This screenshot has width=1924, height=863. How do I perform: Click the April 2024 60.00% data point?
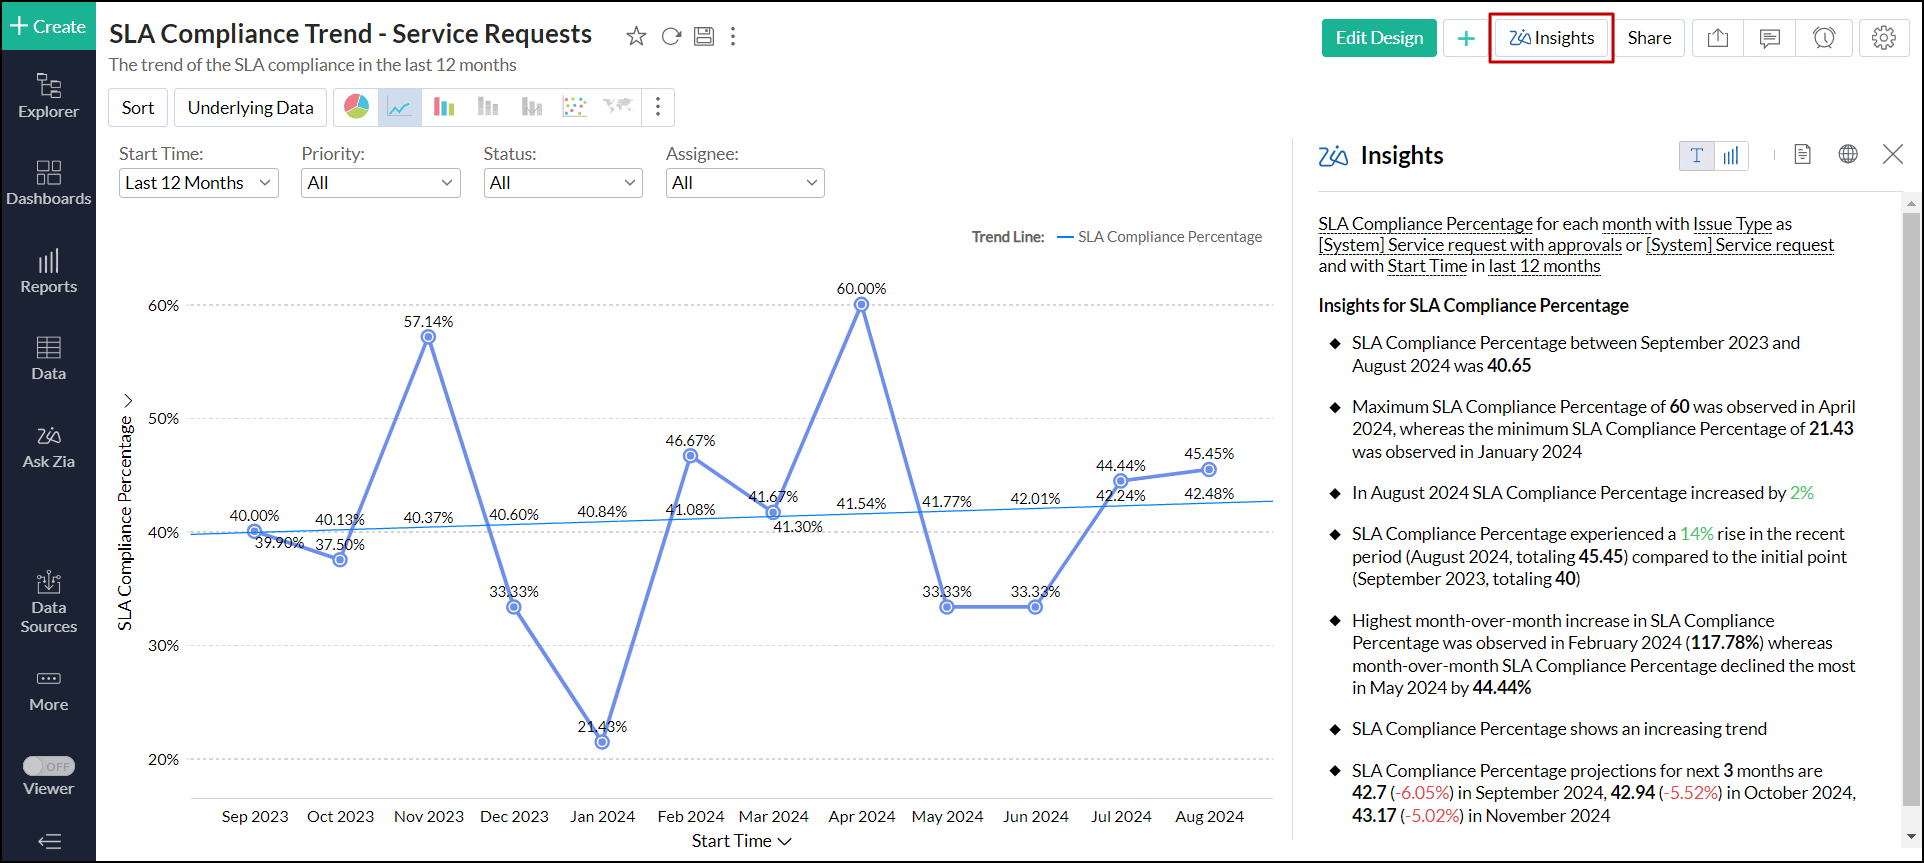tap(861, 305)
